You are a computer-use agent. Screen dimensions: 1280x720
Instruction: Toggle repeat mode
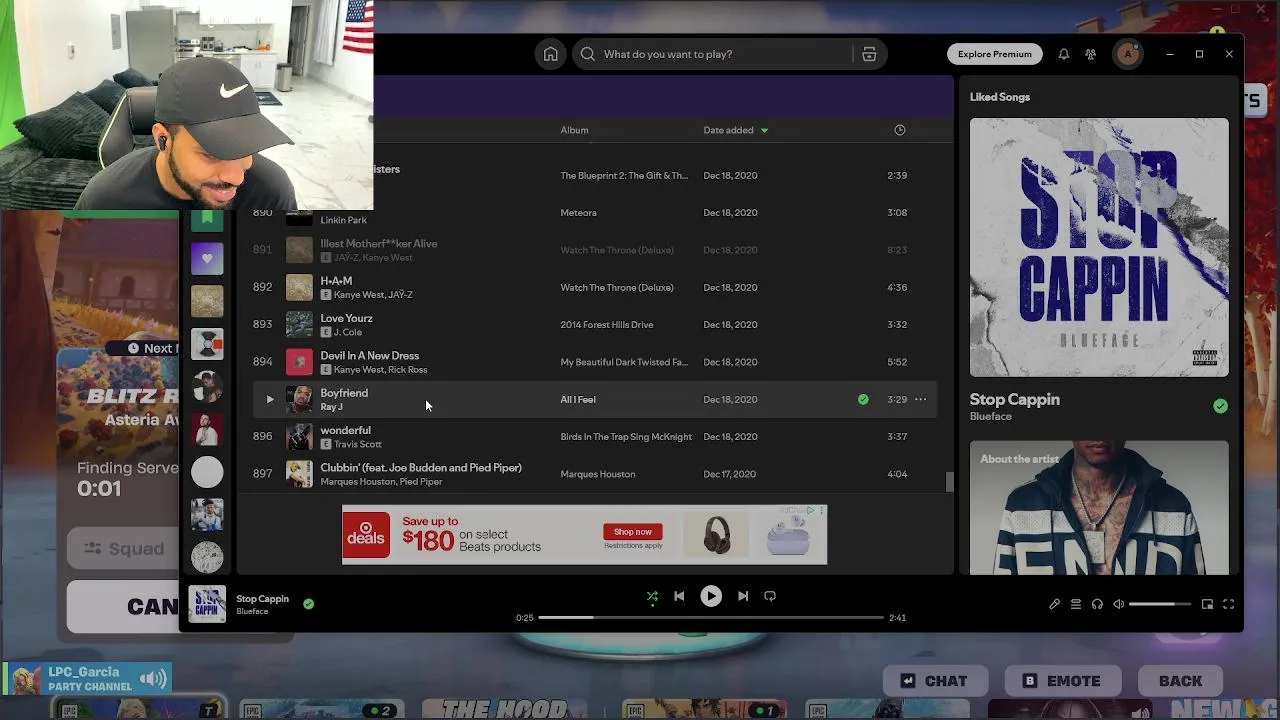click(x=770, y=596)
